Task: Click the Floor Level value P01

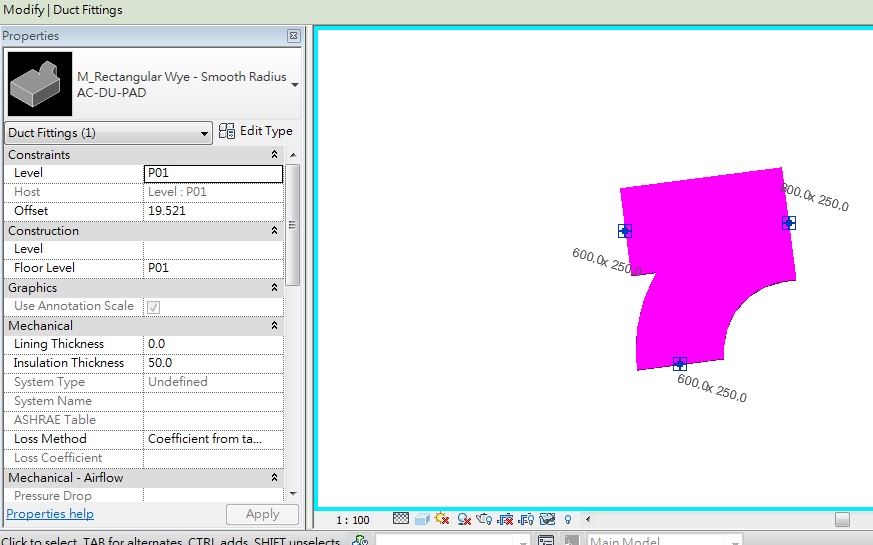Action: click(213, 268)
